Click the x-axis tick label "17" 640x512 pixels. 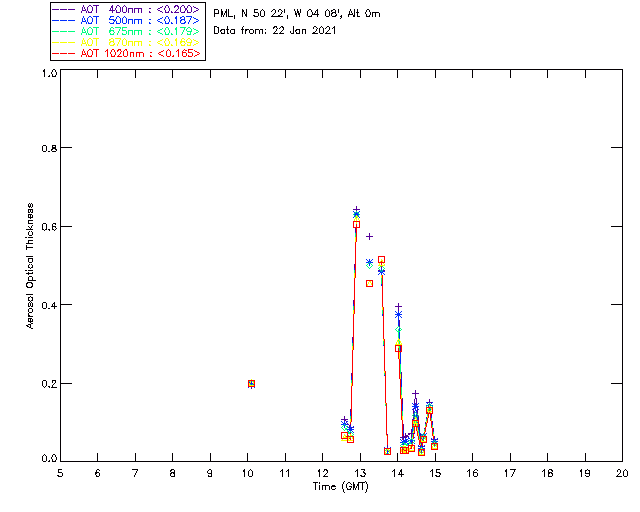pos(510,473)
